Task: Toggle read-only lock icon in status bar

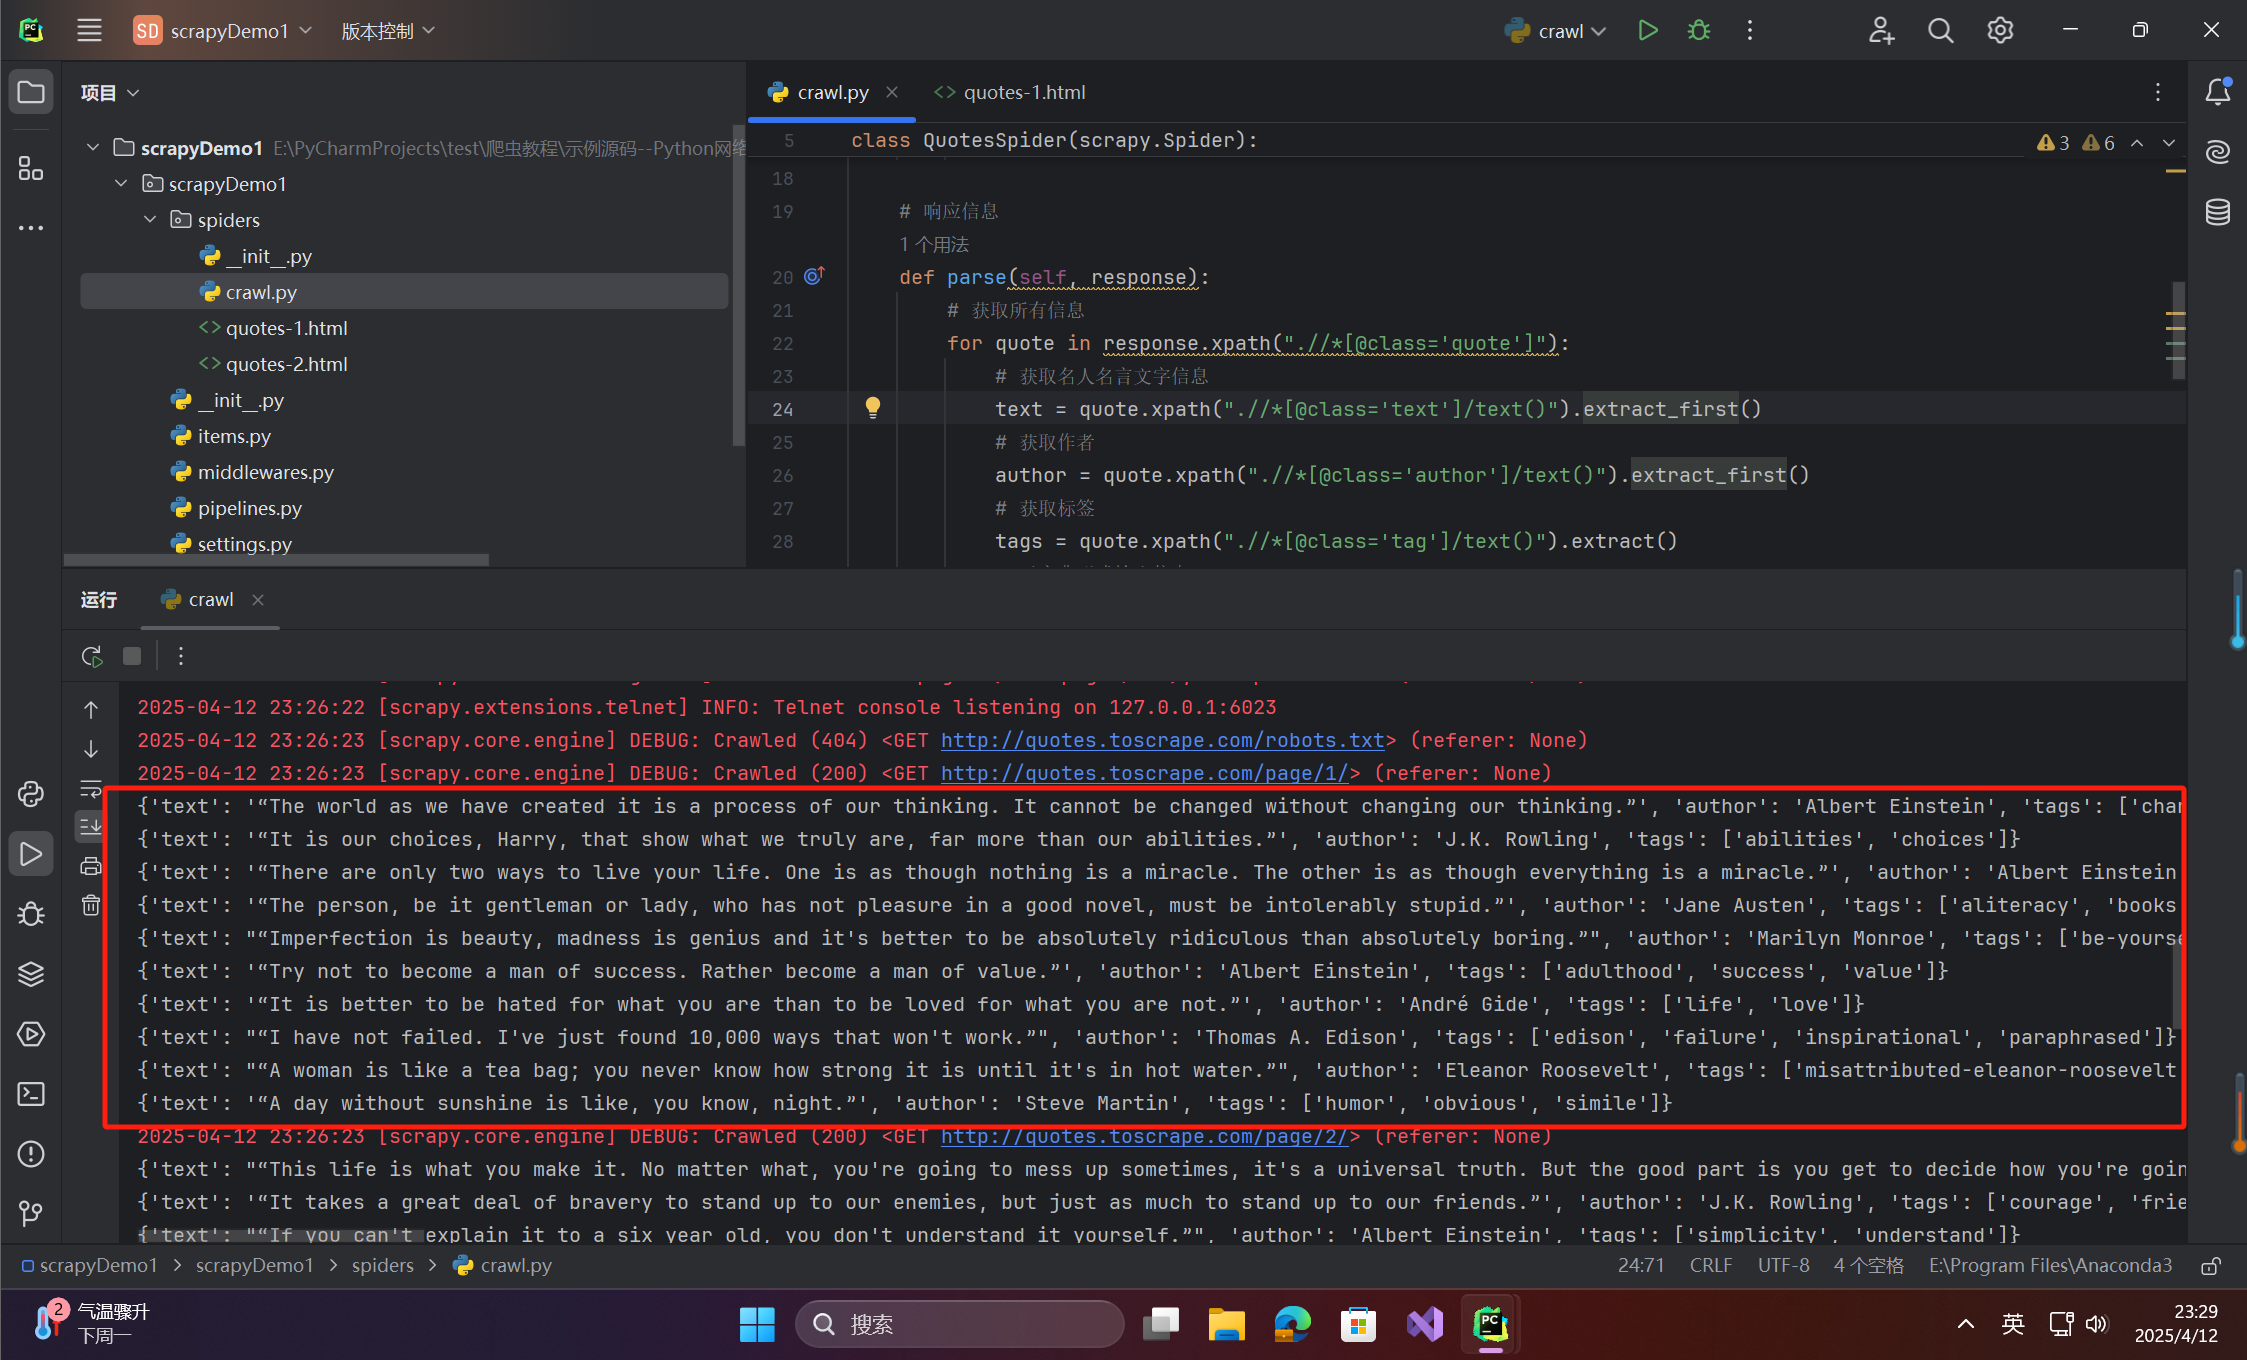Action: click(2210, 1266)
